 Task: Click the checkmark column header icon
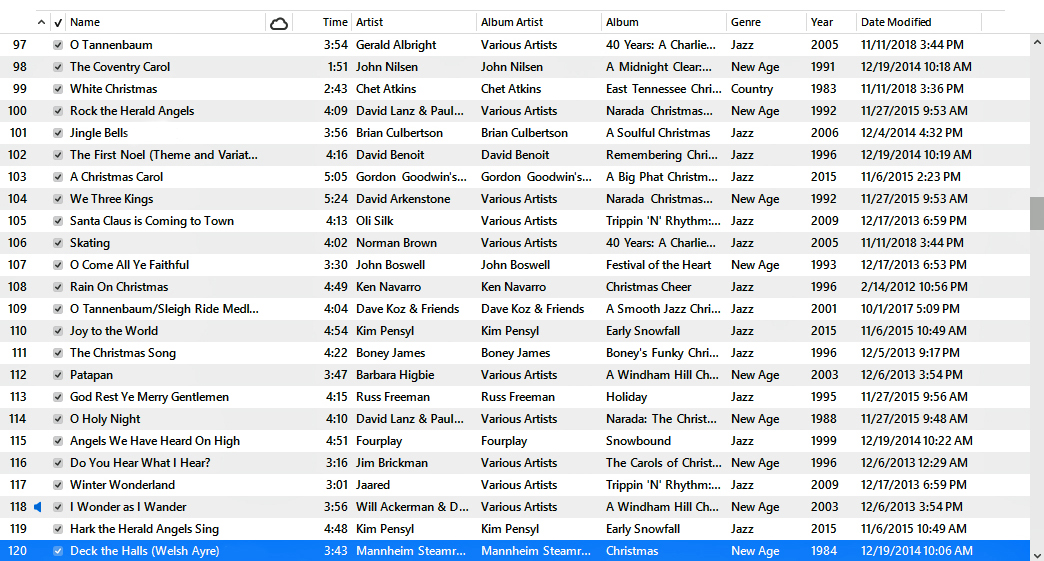coord(58,22)
